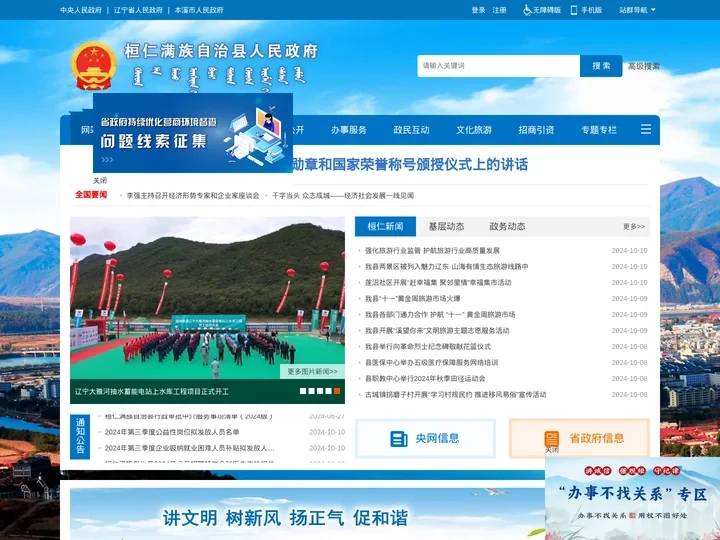720x540 pixels.
Task: Open the 省政府信息 button
Action: [579, 439]
